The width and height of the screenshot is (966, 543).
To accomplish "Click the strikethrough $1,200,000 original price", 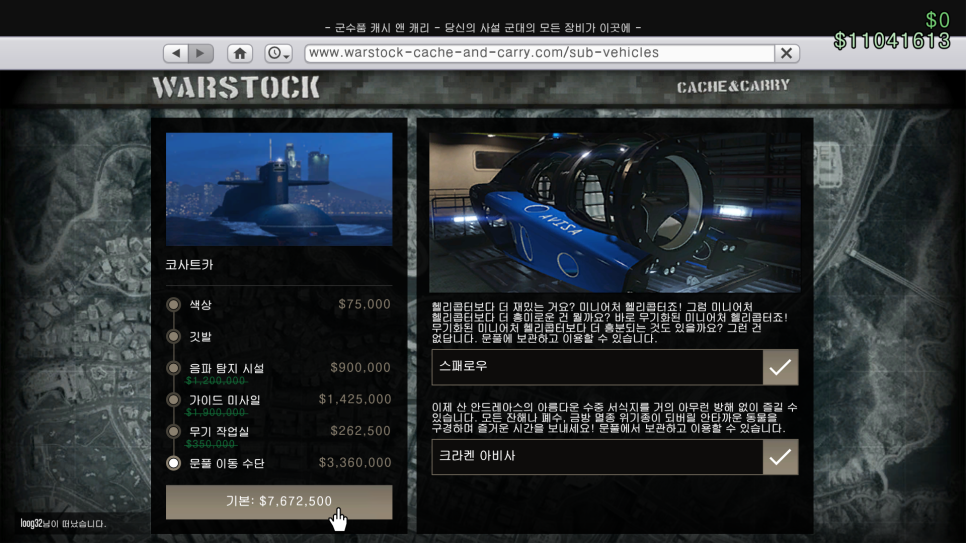I will tap(216, 381).
